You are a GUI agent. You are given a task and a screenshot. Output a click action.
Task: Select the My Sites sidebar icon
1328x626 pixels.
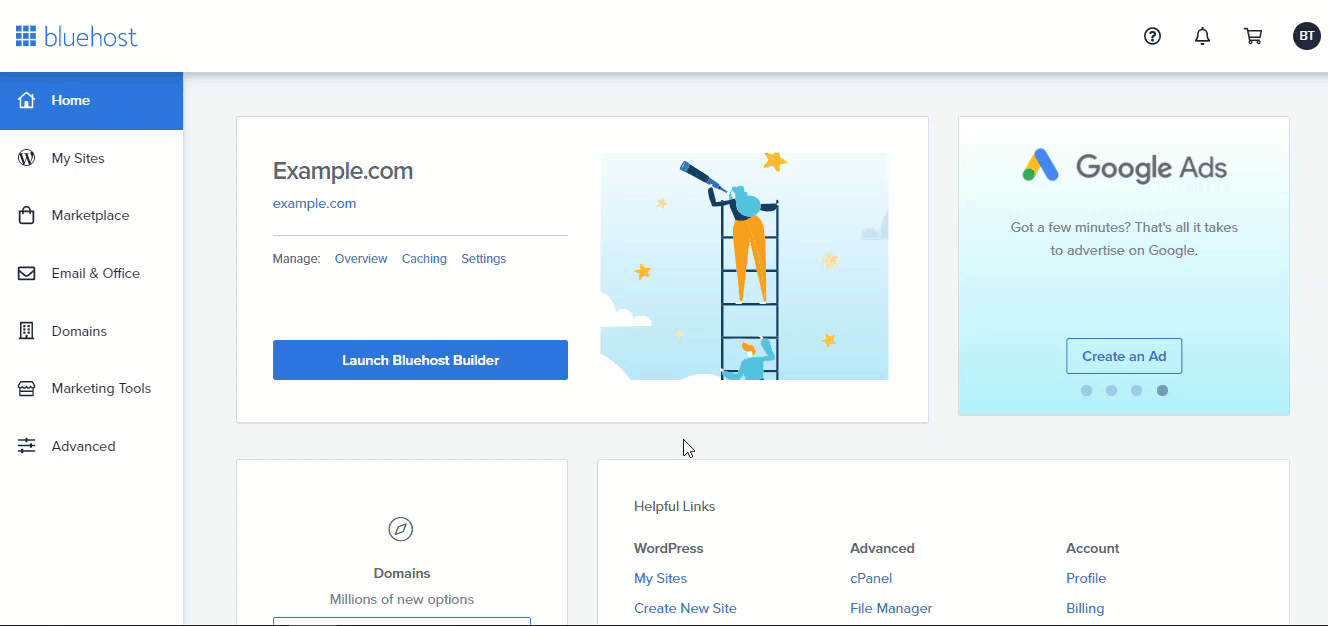pyautogui.click(x=26, y=157)
